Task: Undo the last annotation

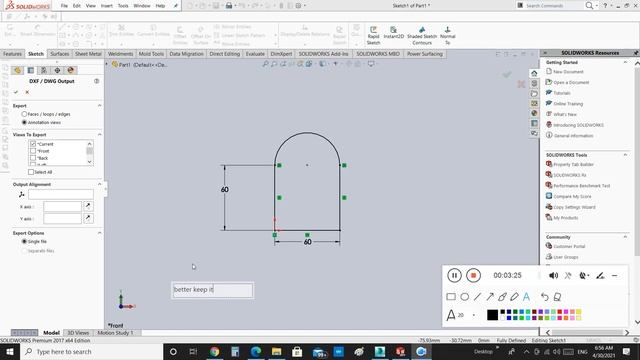Action: tap(544, 297)
